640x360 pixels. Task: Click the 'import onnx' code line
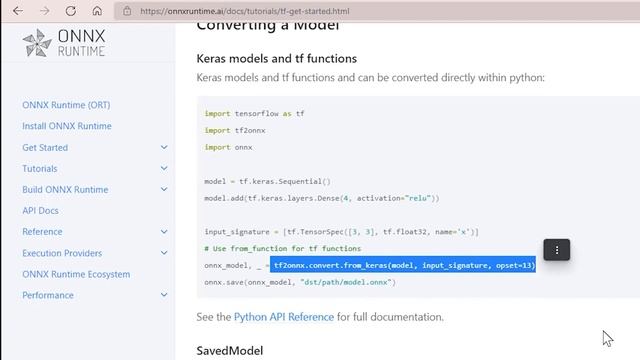[228, 147]
